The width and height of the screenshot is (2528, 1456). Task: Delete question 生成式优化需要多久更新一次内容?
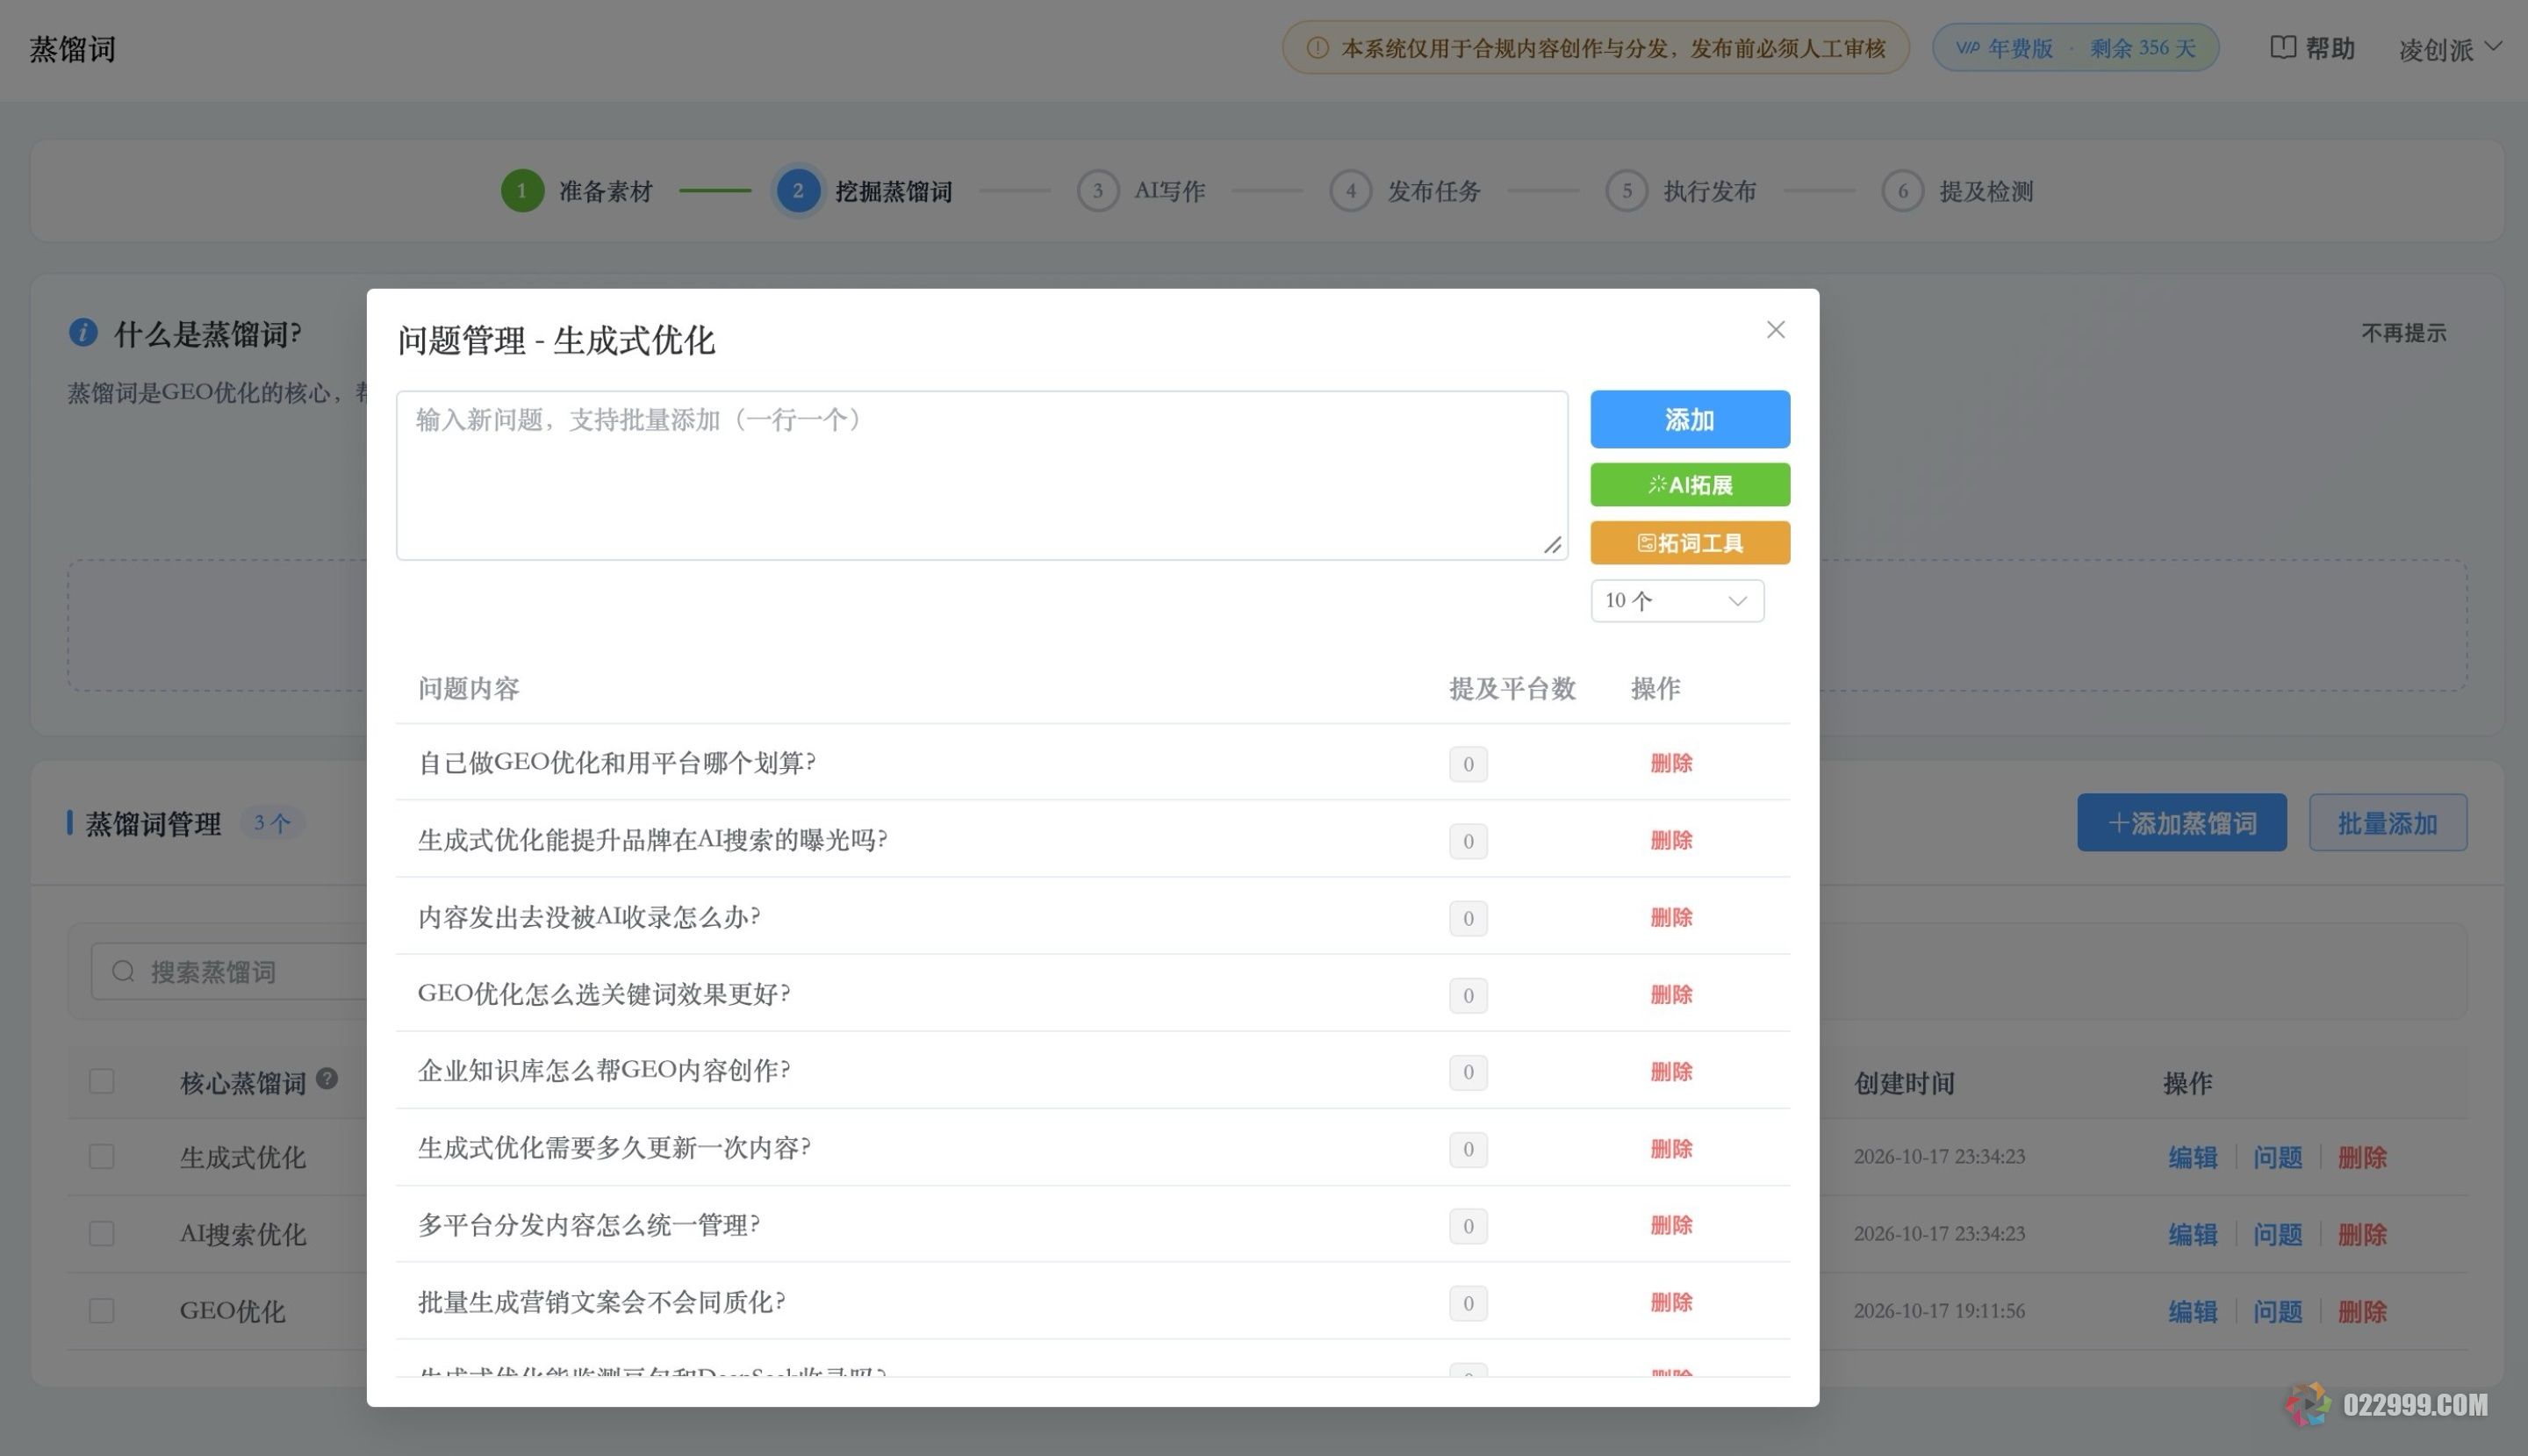[1671, 1148]
